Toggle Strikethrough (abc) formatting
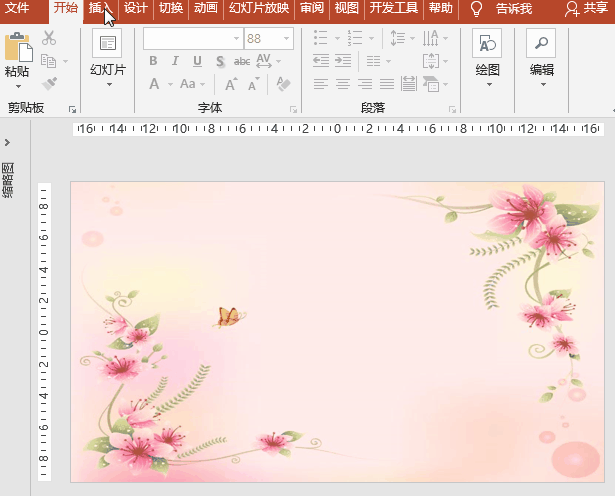The width and height of the screenshot is (615, 496). coord(242,61)
